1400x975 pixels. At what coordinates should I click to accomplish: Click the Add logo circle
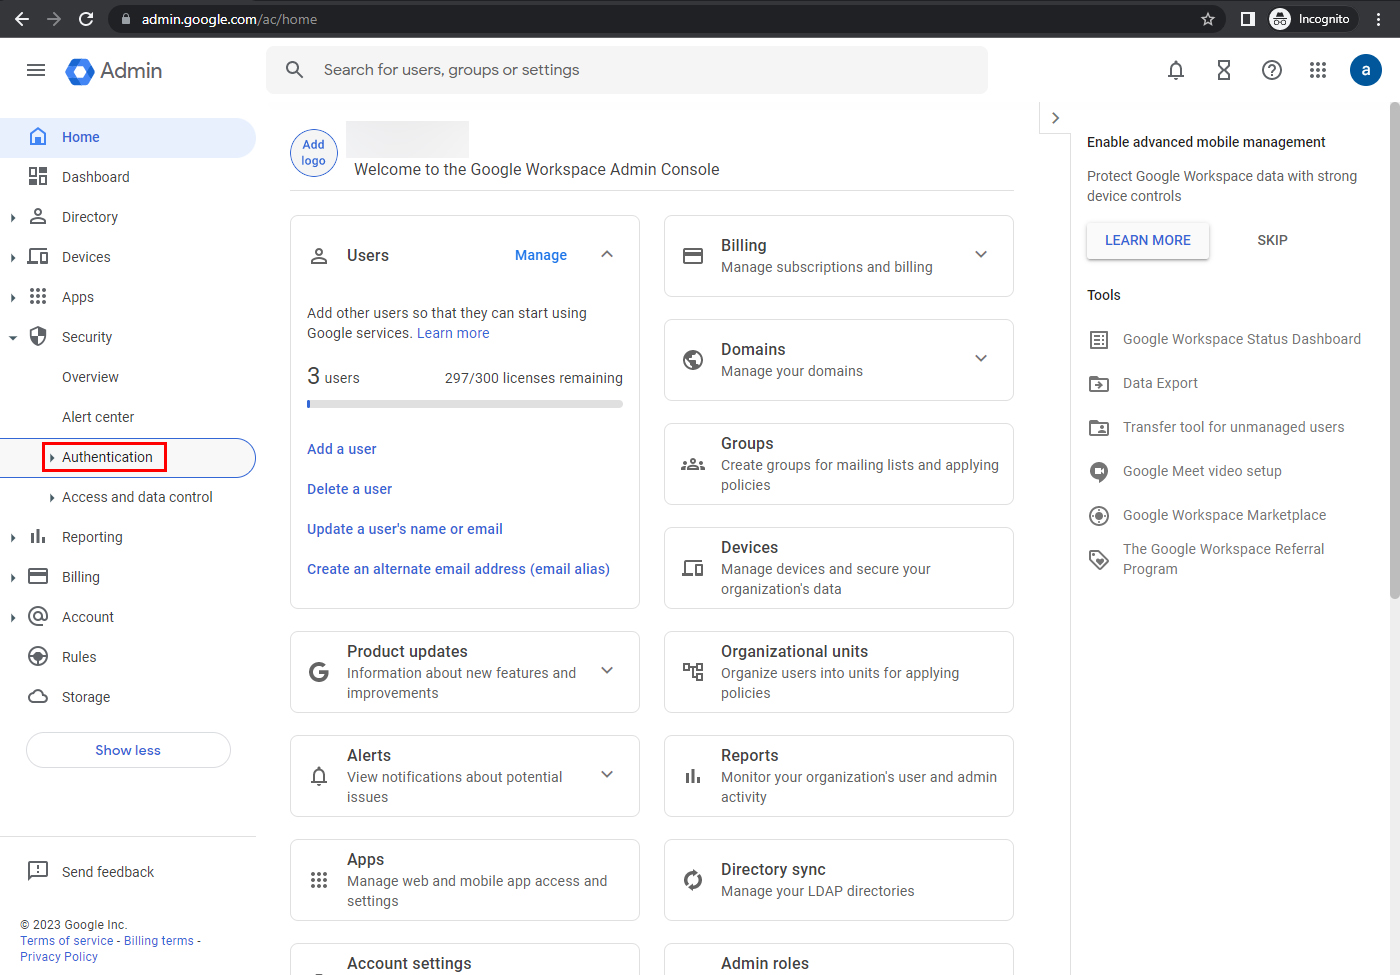314,153
